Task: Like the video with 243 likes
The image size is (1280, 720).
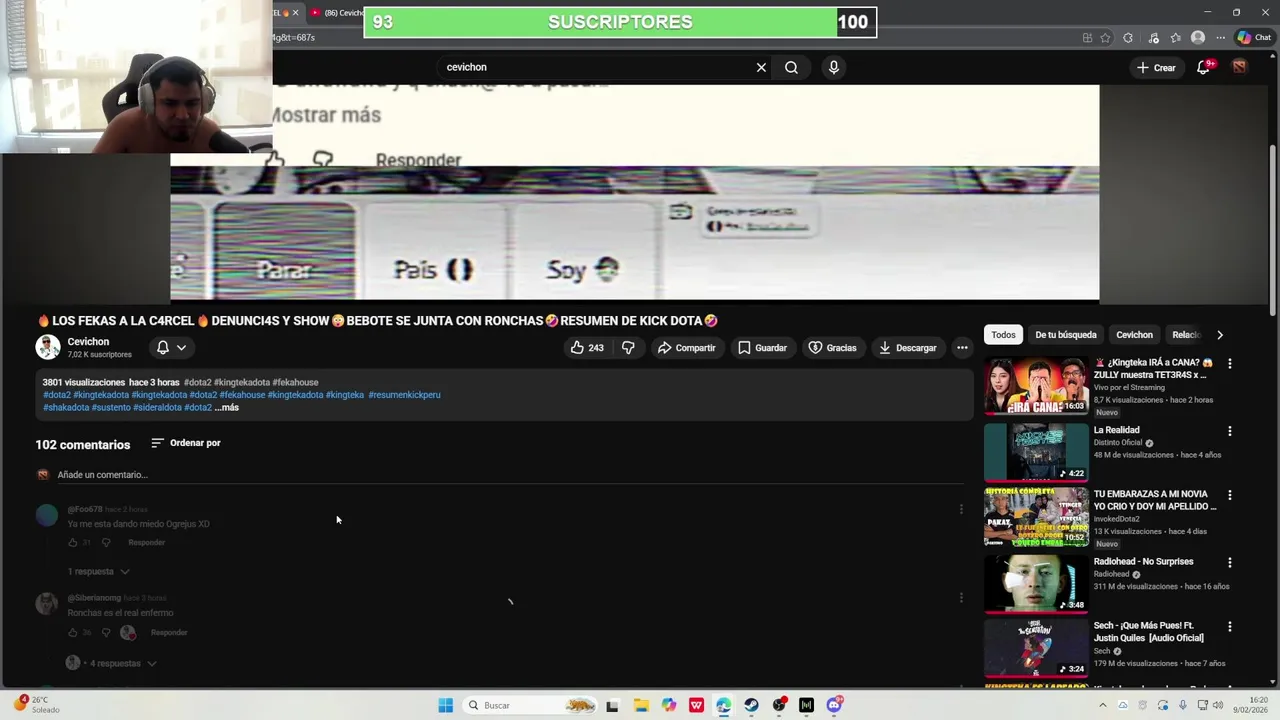Action: 587,348
